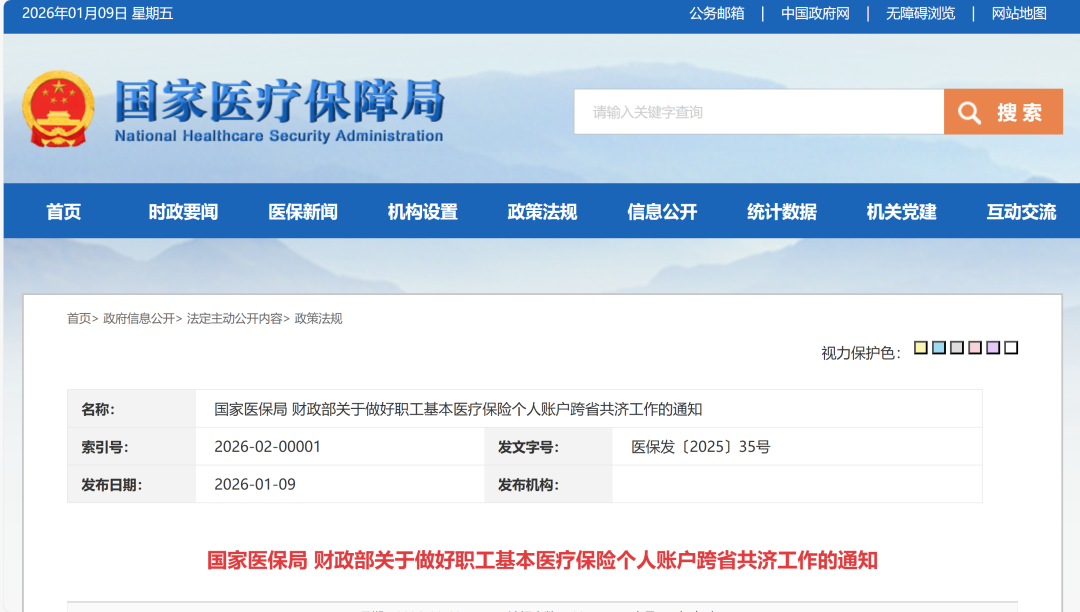The height and width of the screenshot is (612, 1080).
Task: Open the 中国政府网 top link
Action: tap(815, 13)
